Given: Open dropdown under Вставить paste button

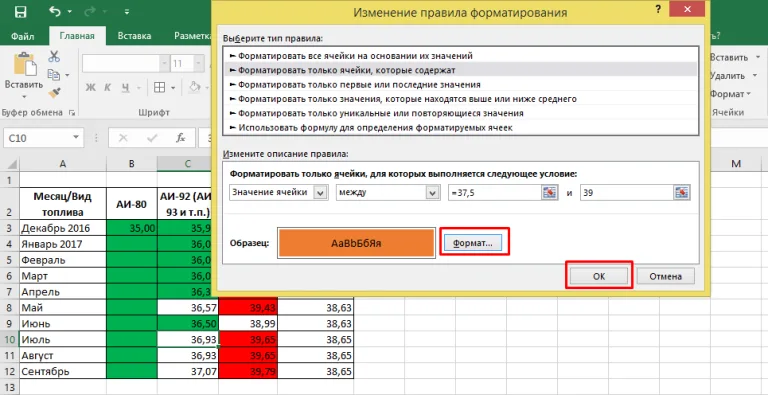Looking at the screenshot, I should pos(24,97).
